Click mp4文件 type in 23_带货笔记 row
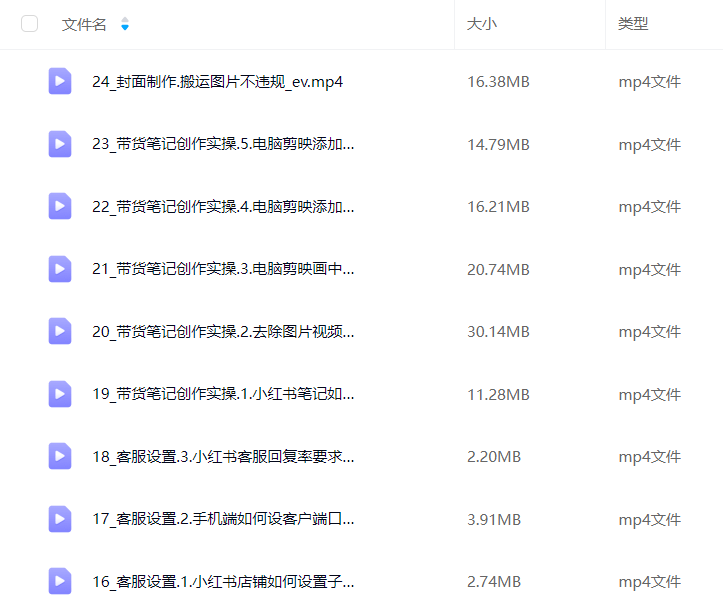 coord(649,144)
